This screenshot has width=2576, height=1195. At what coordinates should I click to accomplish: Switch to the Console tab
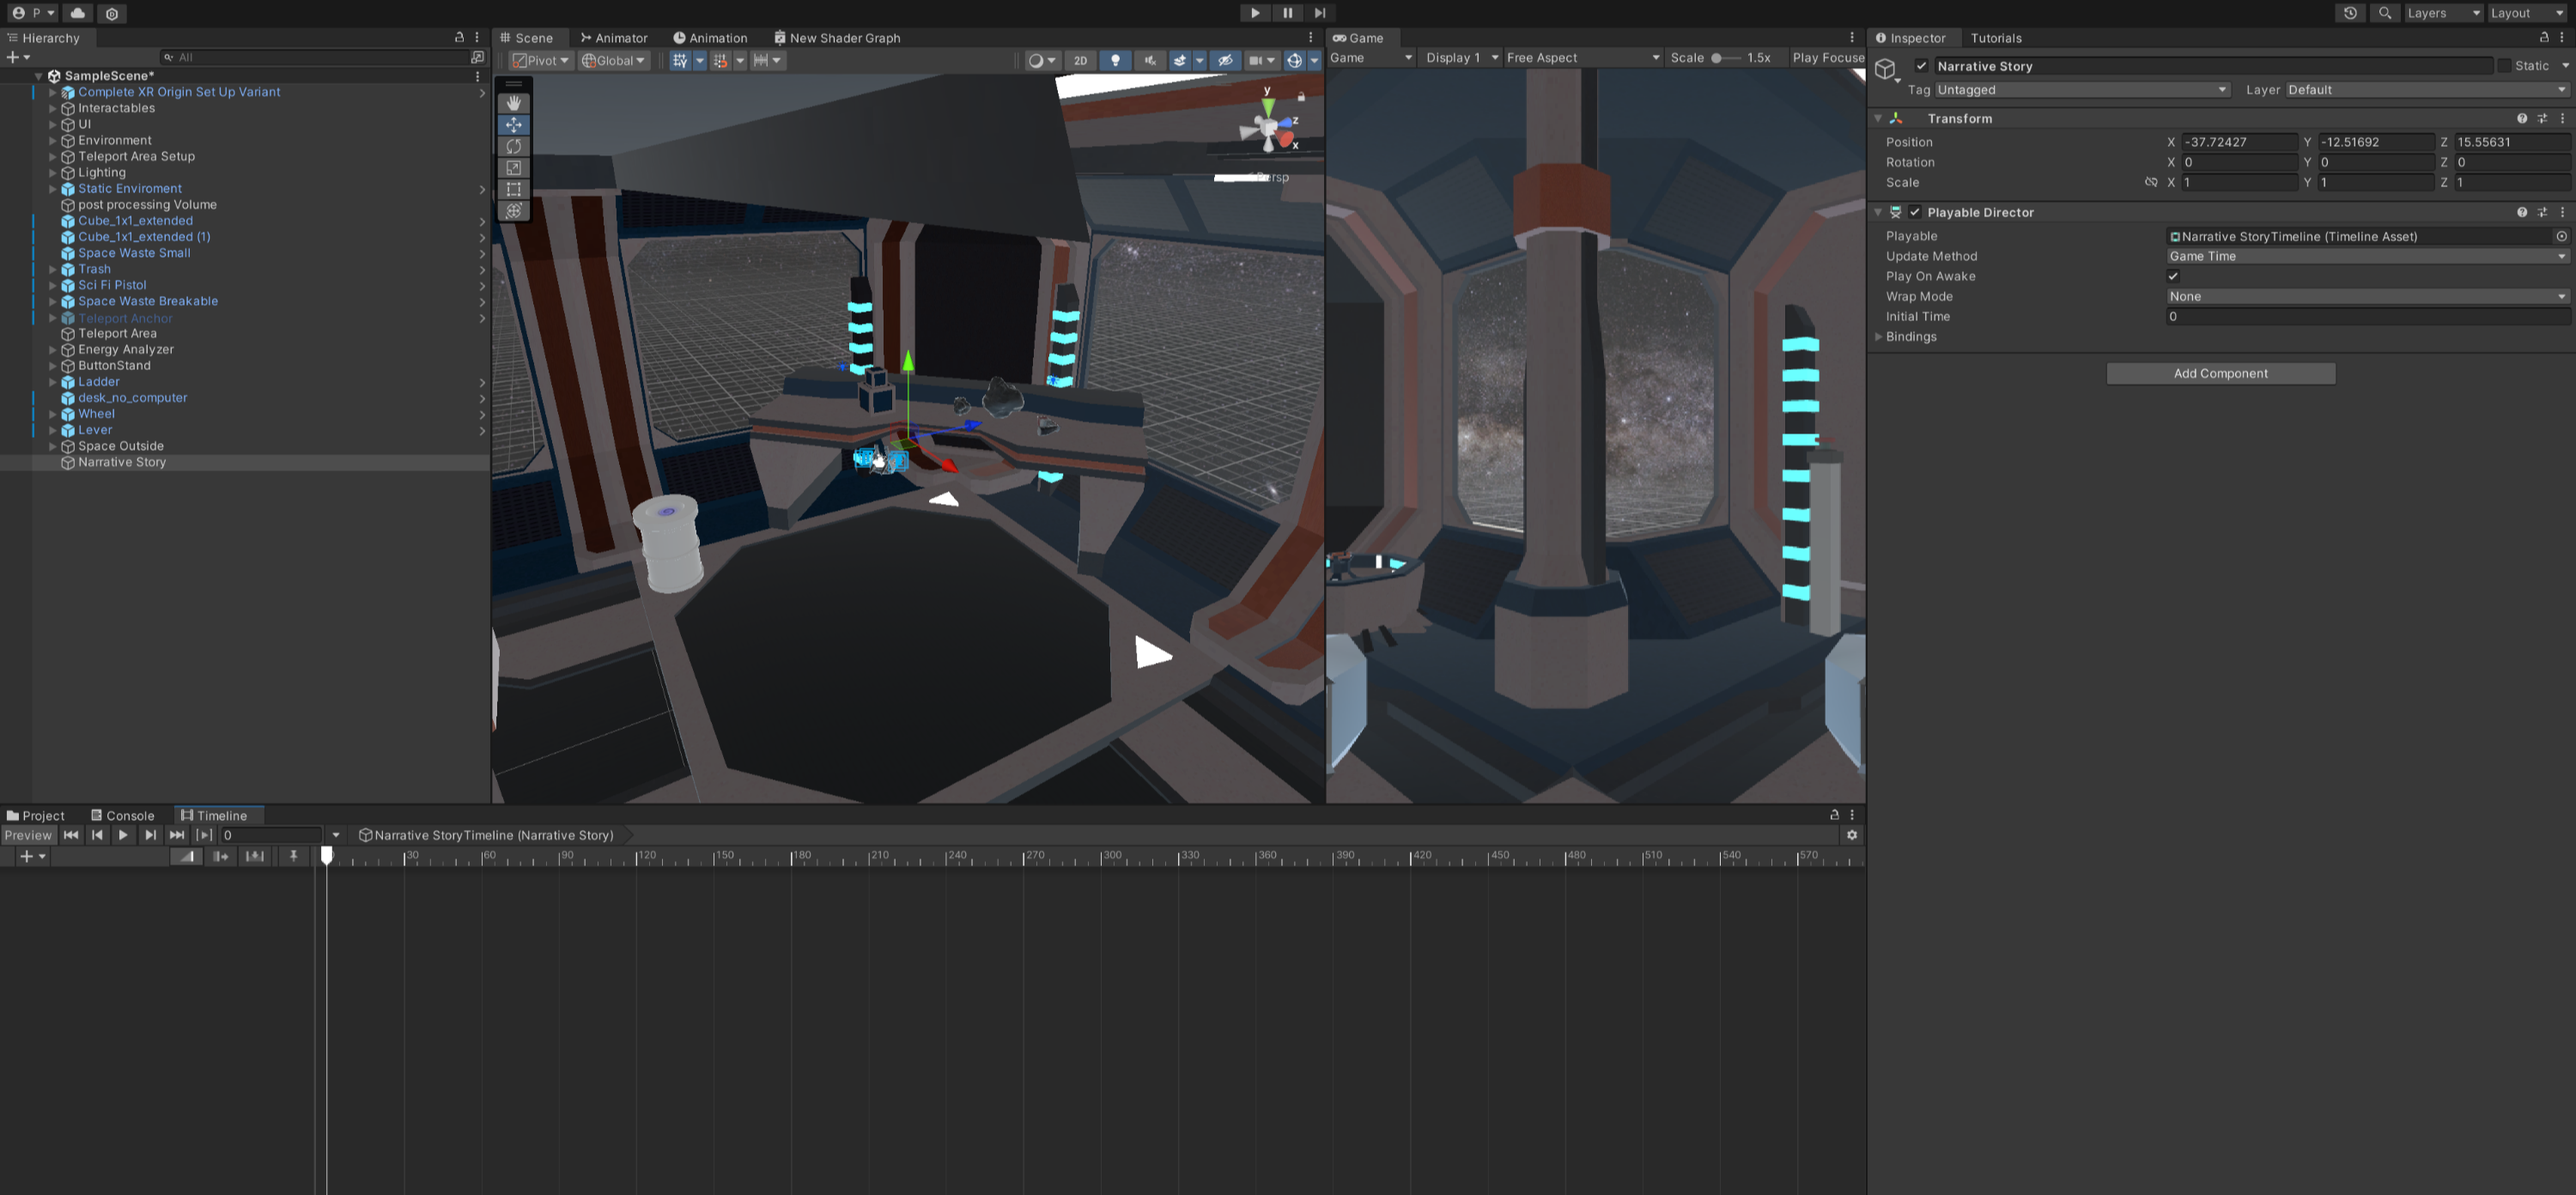(122, 816)
